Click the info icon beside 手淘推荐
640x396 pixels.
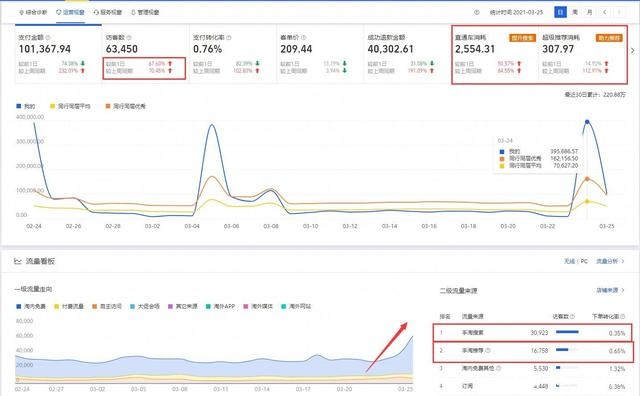488,350
